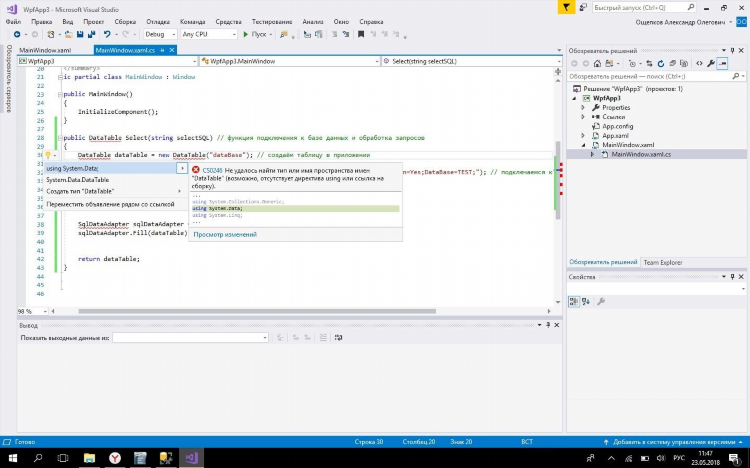Open Properties wrench in Solution Explorer toolbar

pyautogui.click(x=711, y=63)
